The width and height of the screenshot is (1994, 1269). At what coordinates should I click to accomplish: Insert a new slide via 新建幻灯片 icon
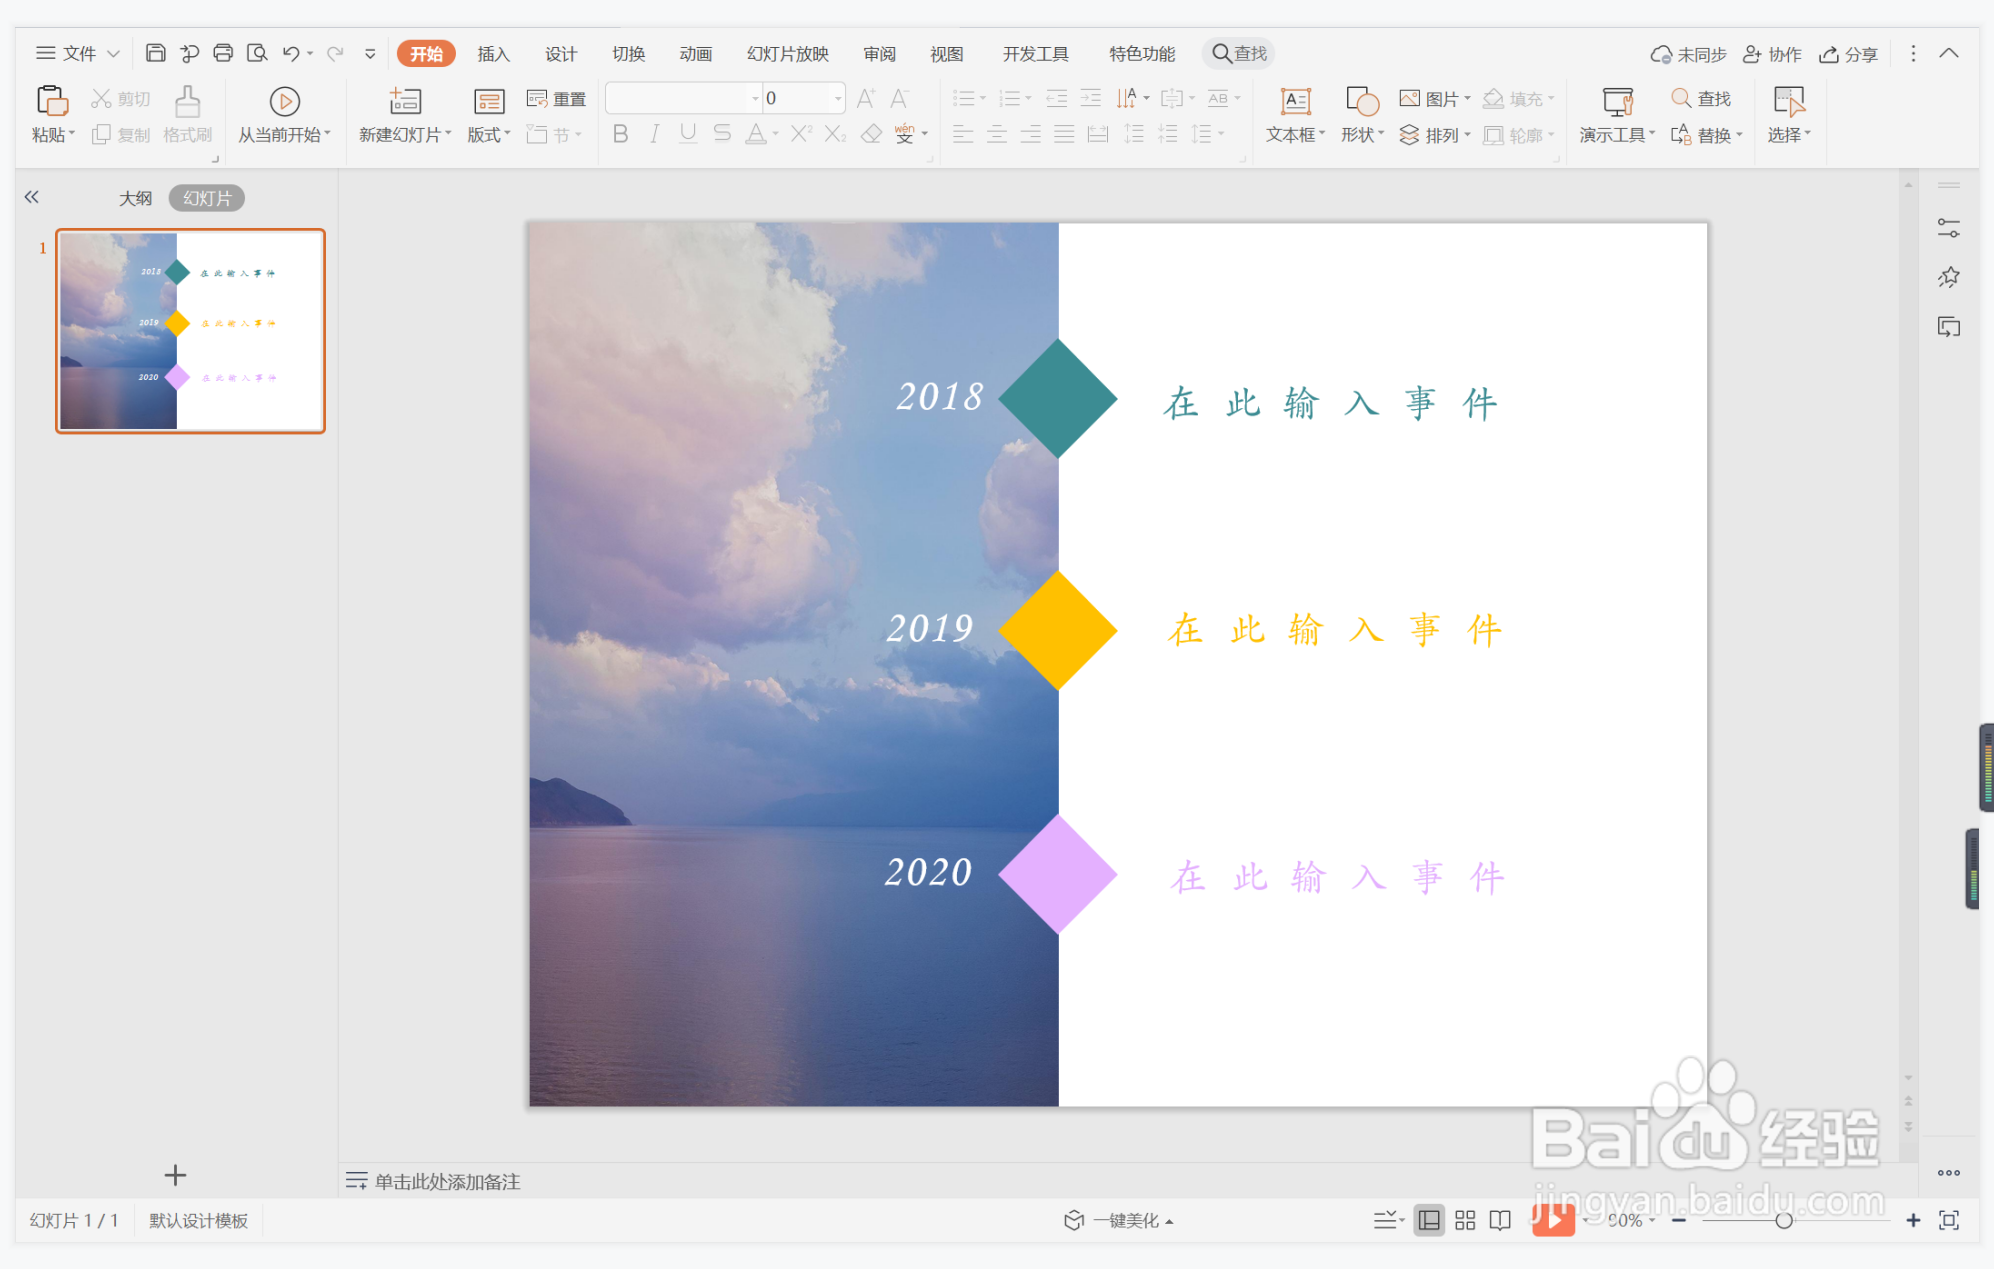click(404, 101)
